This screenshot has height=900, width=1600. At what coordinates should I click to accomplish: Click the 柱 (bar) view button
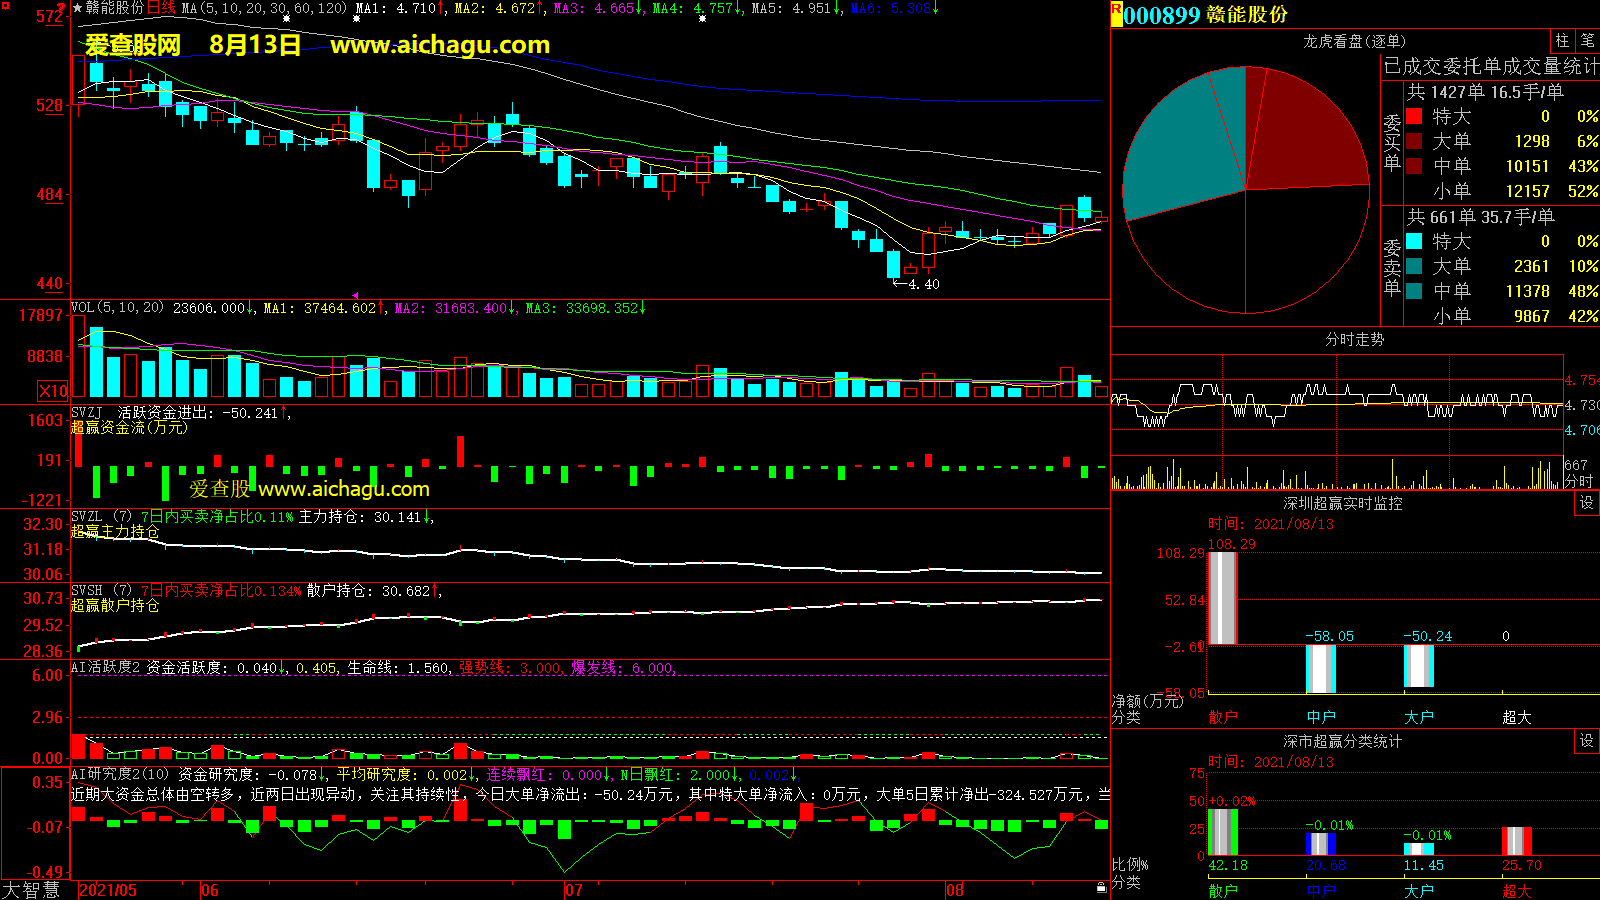tap(1562, 41)
